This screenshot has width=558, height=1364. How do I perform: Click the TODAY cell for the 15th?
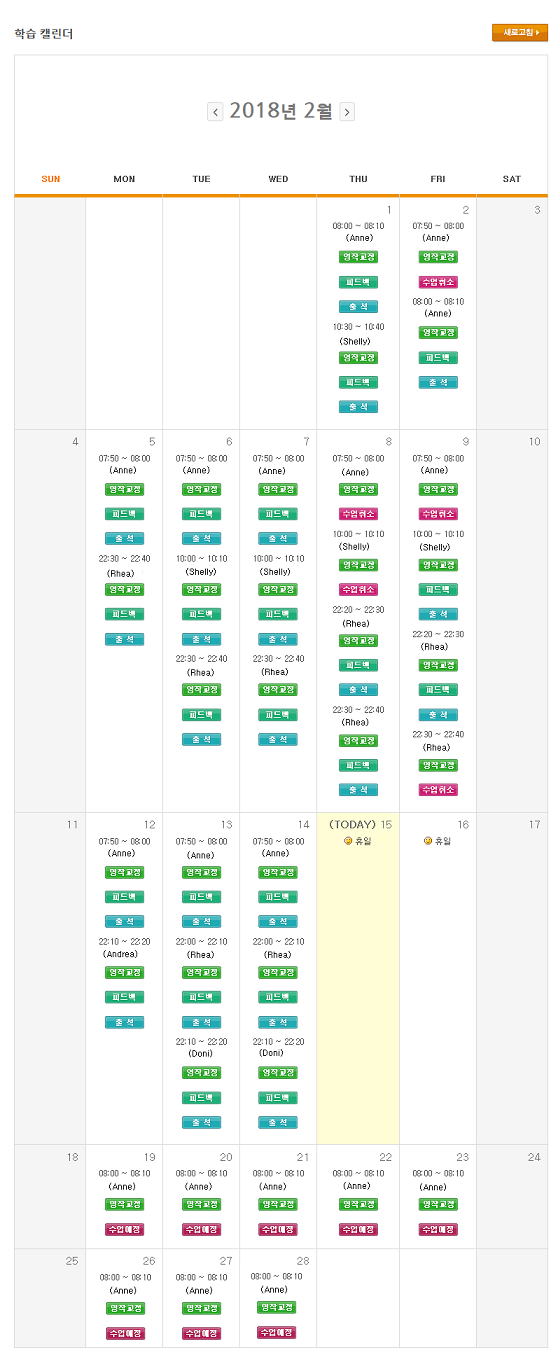tap(358, 978)
